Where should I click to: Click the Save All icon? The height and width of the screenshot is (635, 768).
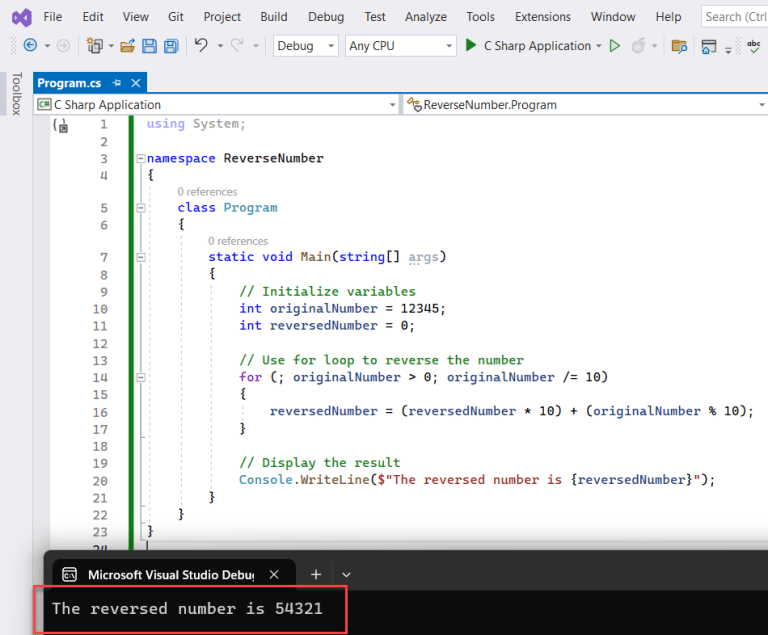171,46
